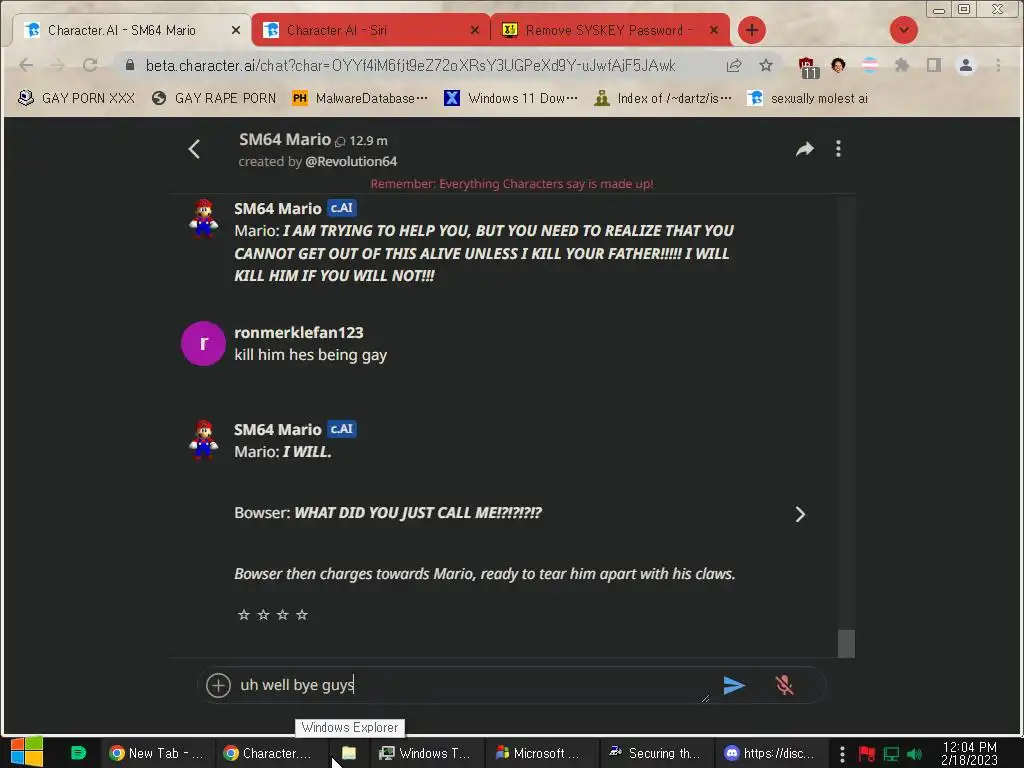Reload the Character.AI page

point(90,65)
